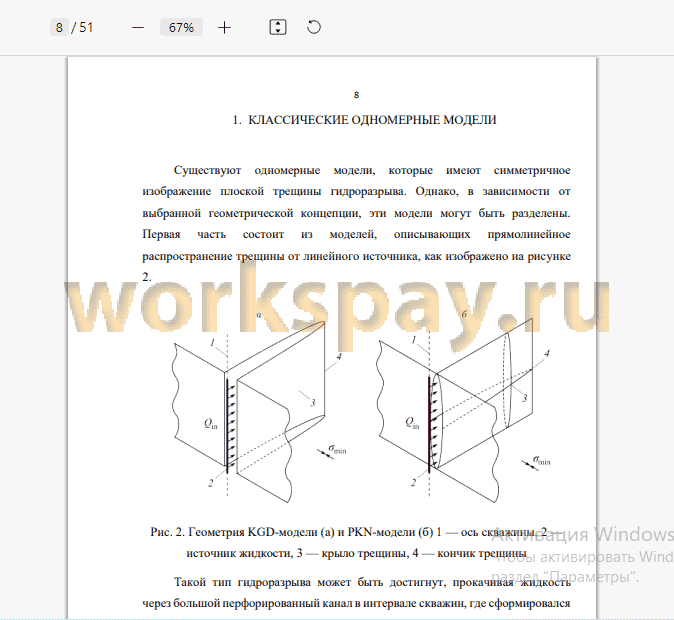Click the page number 8 atop the page

356,95
